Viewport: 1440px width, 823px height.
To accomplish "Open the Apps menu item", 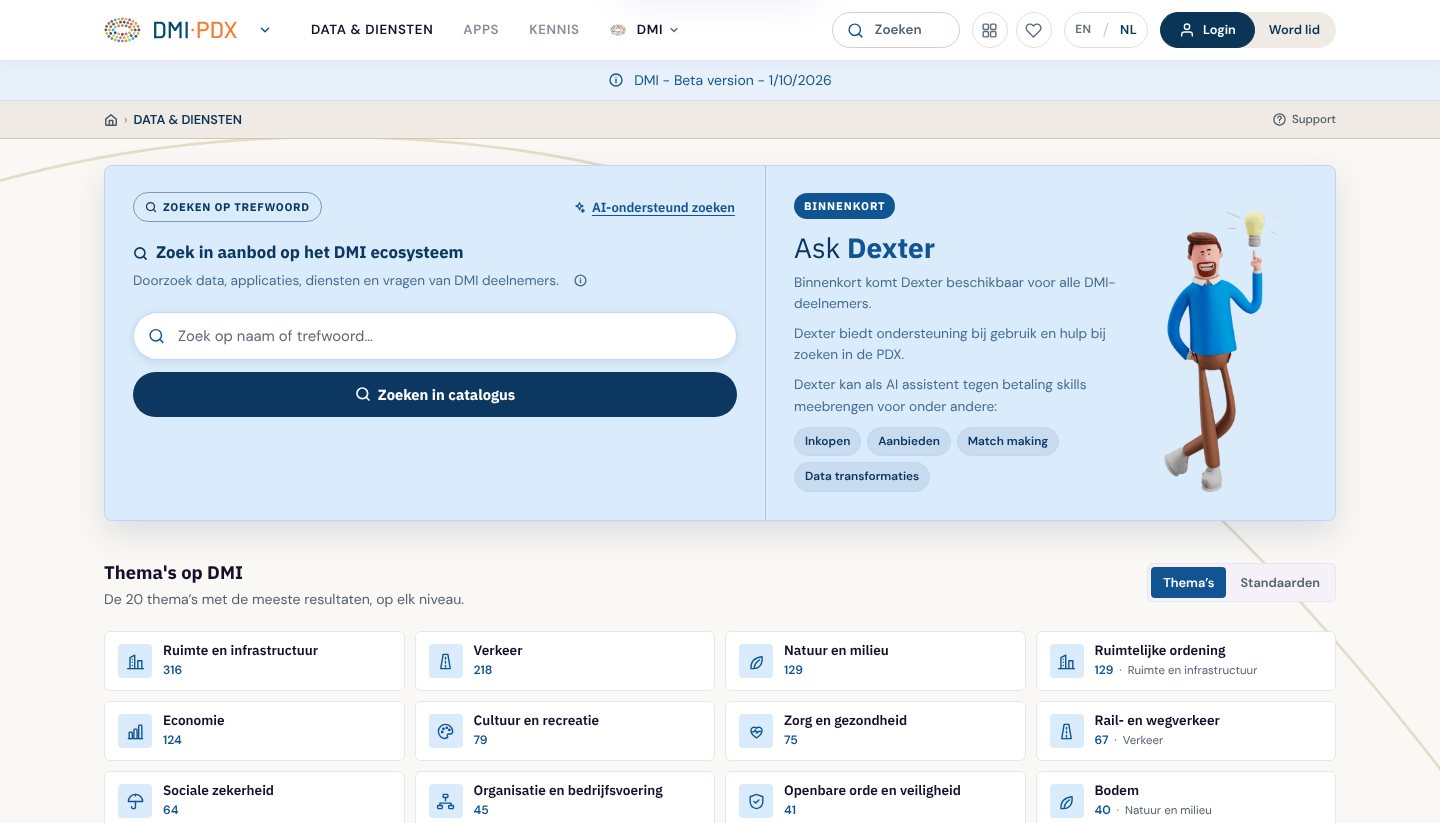I will [481, 30].
